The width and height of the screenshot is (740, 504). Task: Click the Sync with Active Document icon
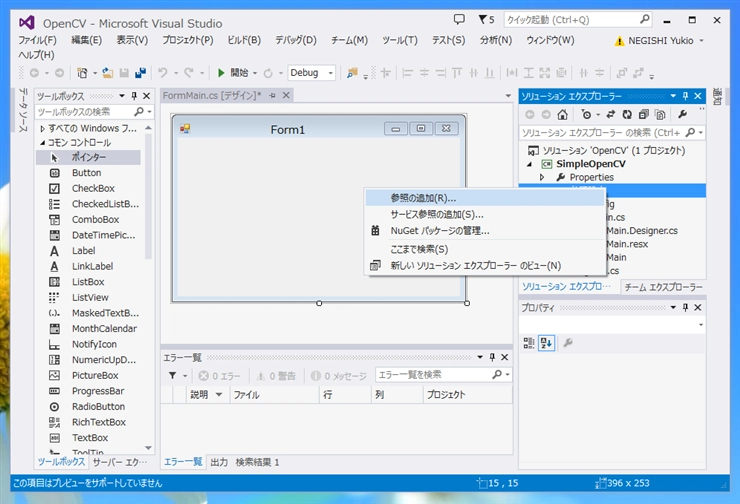[x=611, y=114]
